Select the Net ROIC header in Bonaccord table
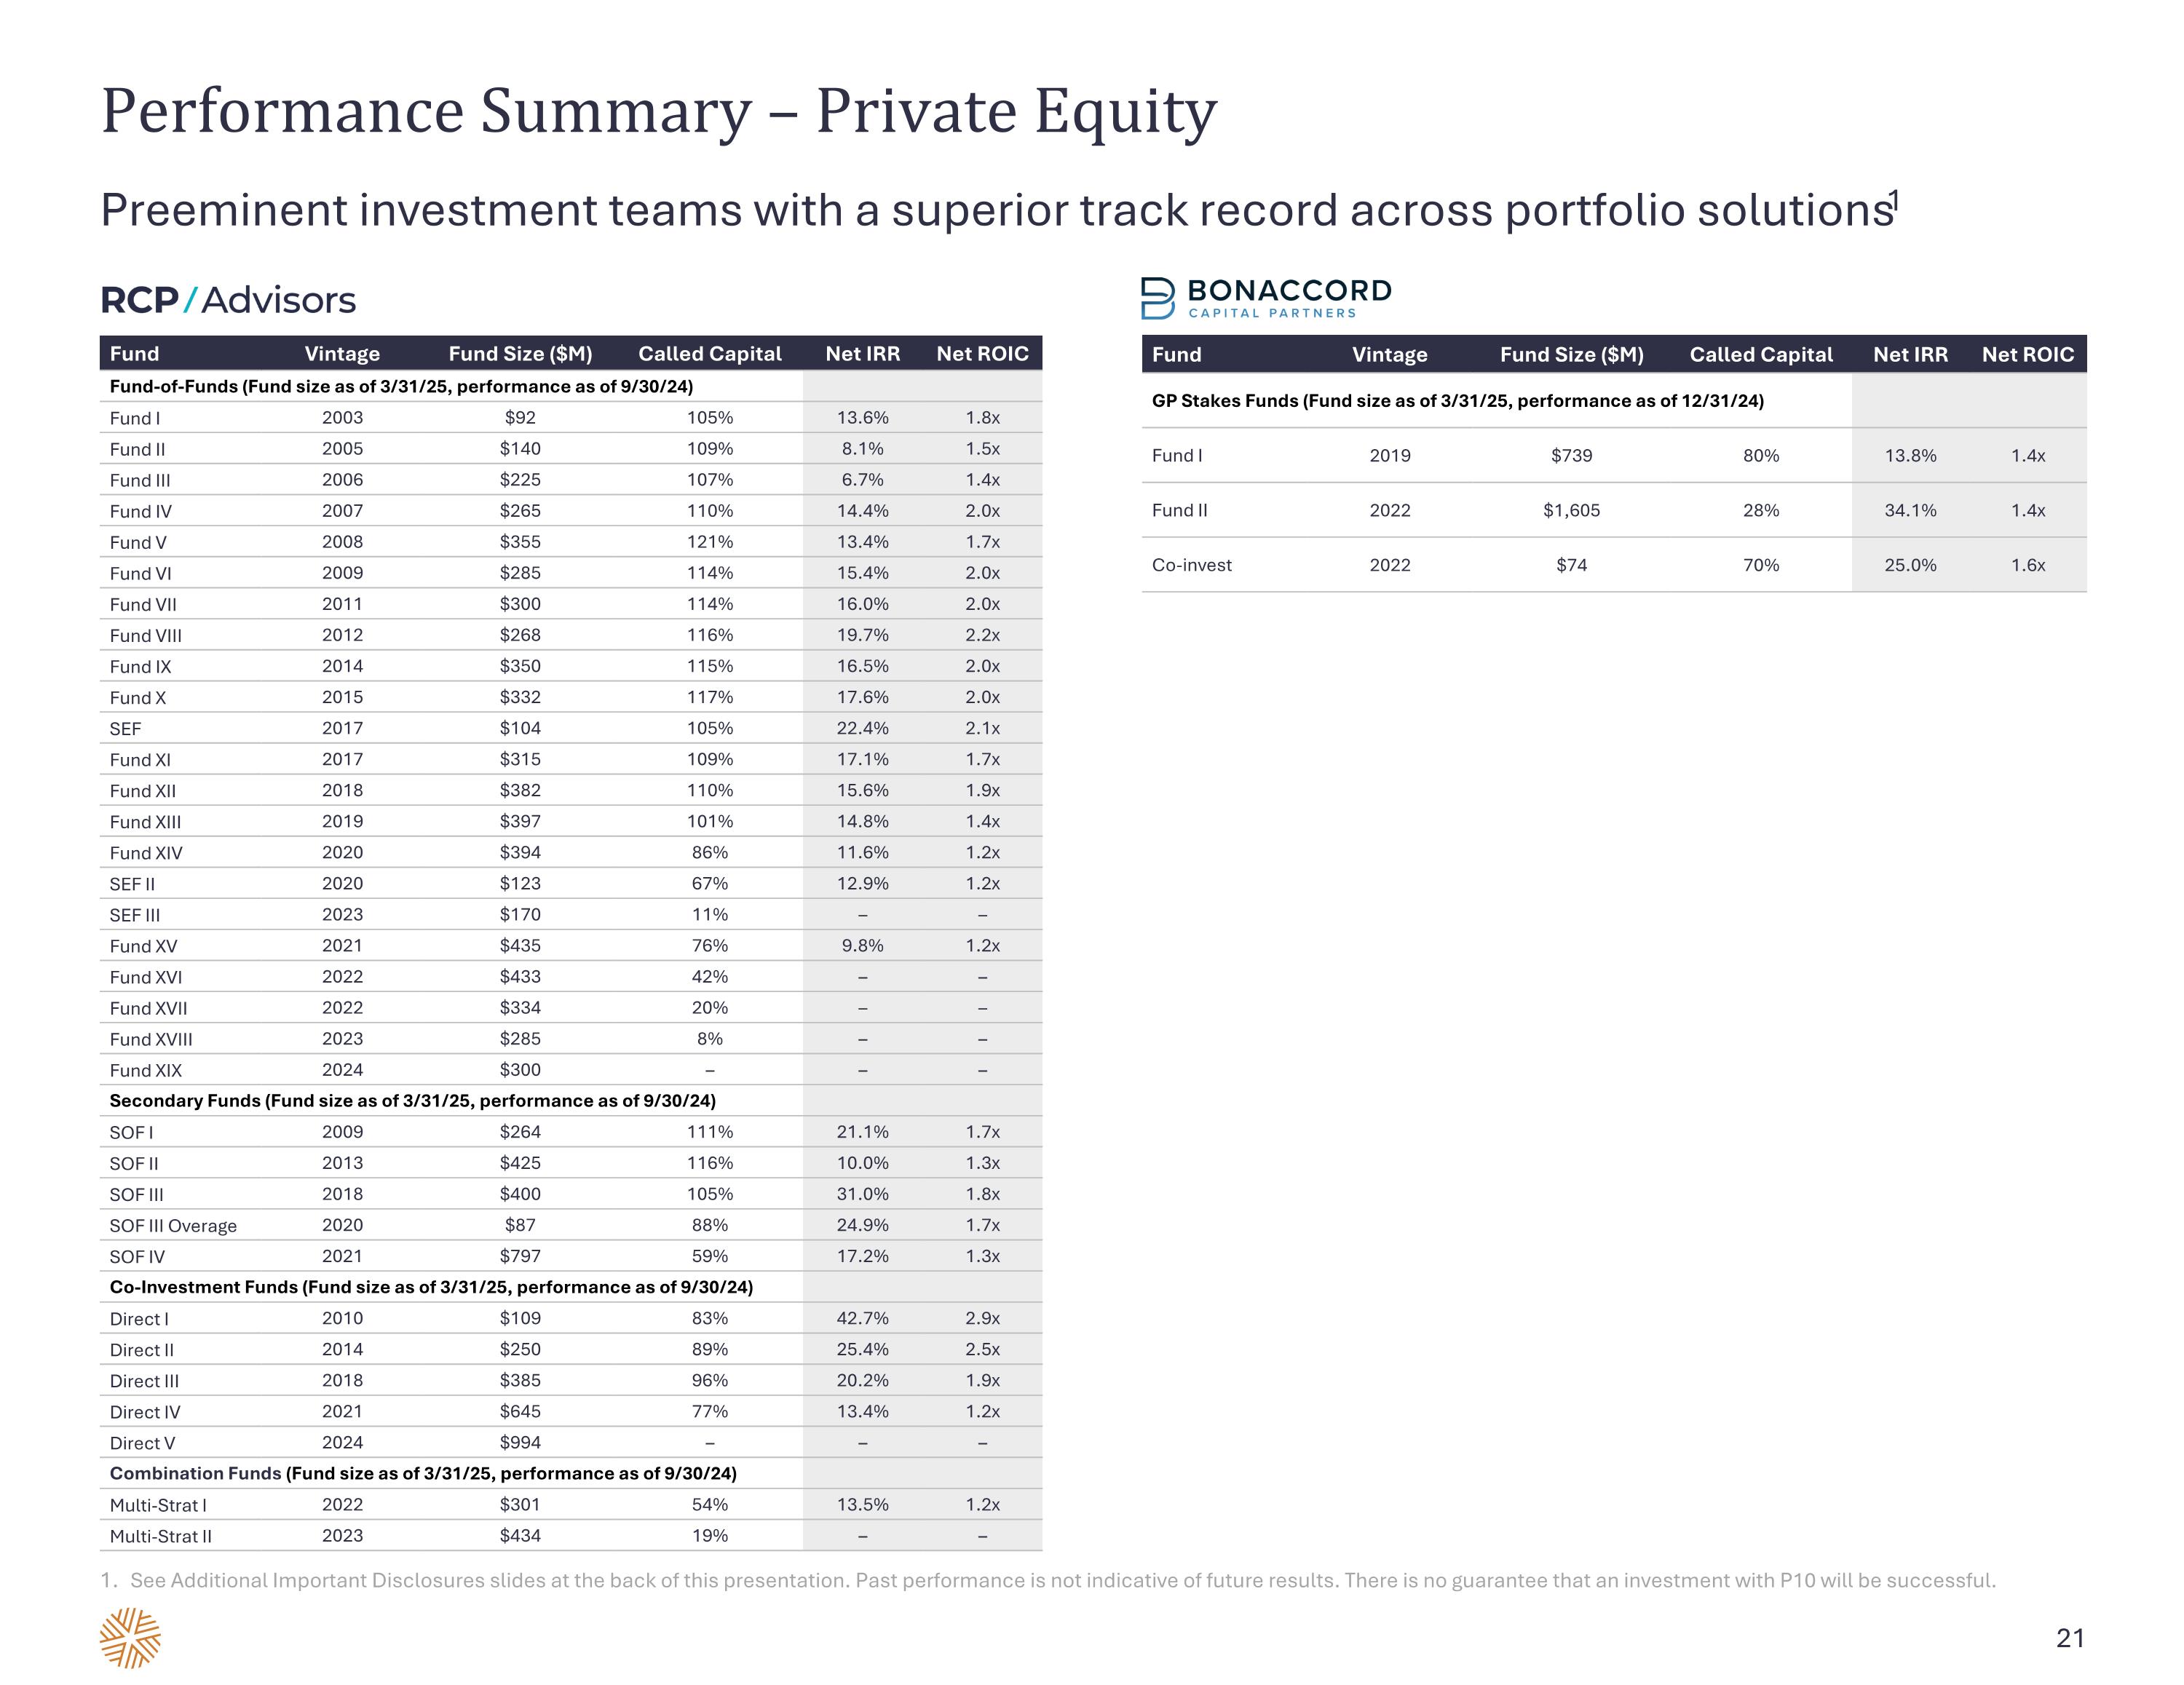This screenshot has height=1685, width=2184. pyautogui.click(x=2027, y=355)
